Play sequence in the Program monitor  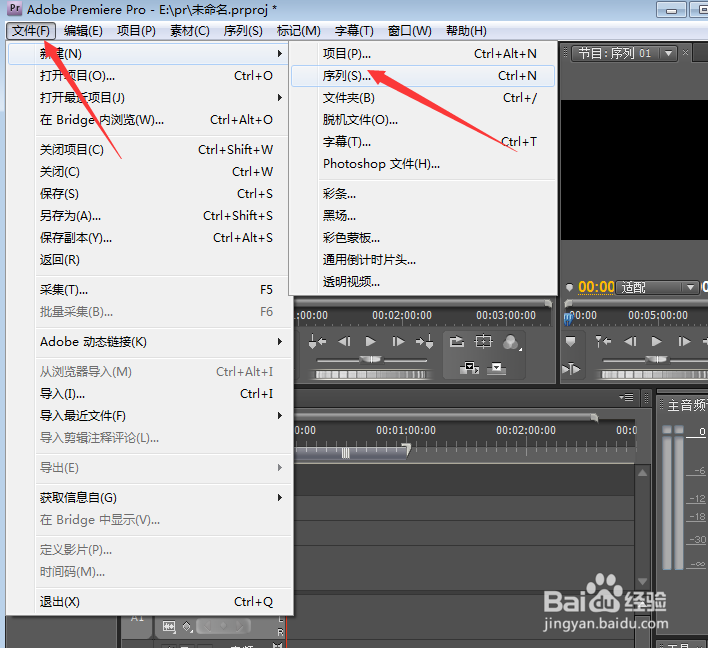click(x=657, y=342)
